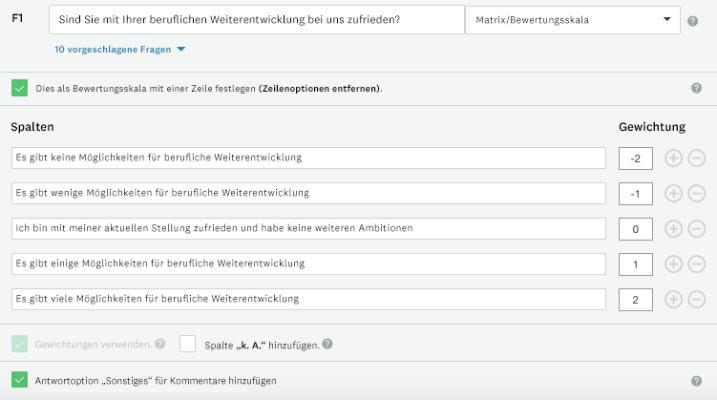Edit the 'Ich bin mit meiner aktuellen Stellung' field

308,228
